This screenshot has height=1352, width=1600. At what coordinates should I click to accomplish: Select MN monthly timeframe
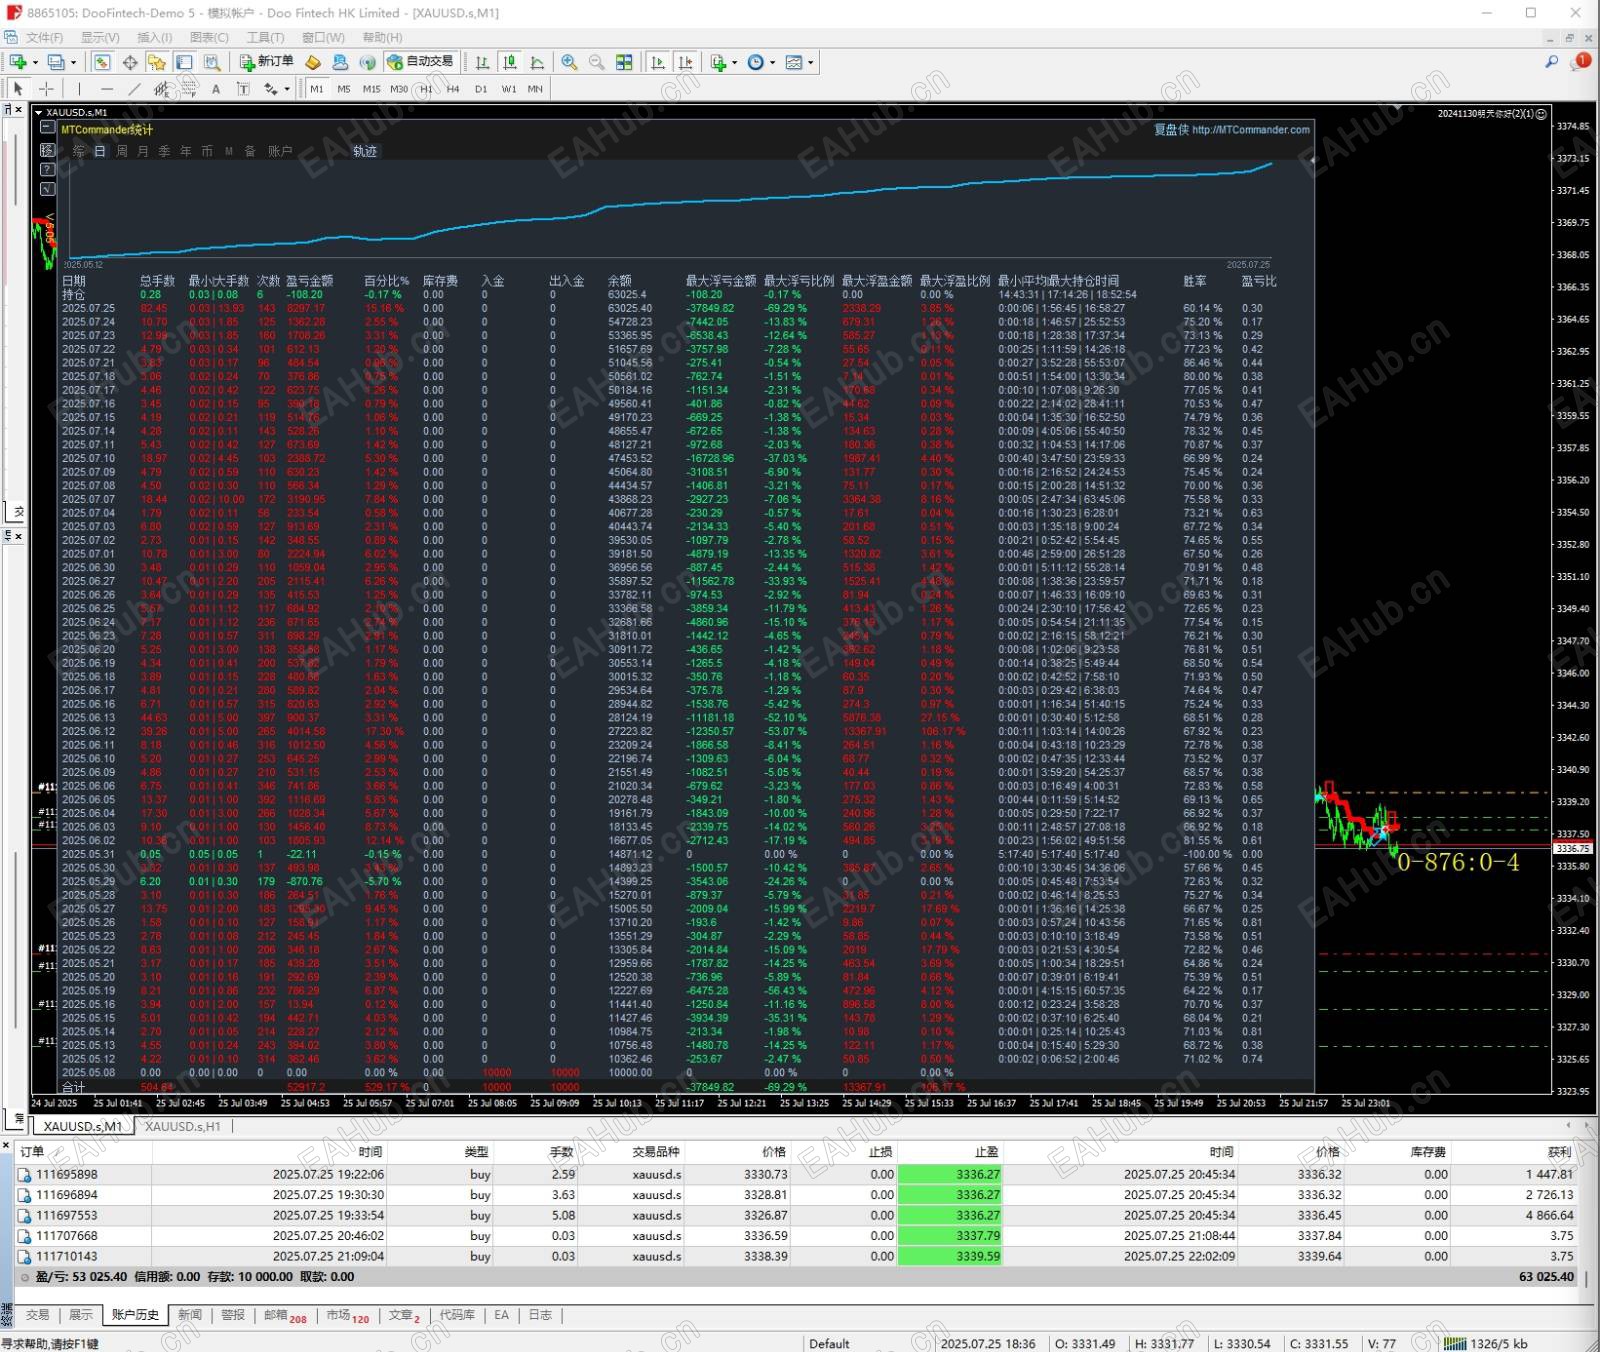[535, 89]
